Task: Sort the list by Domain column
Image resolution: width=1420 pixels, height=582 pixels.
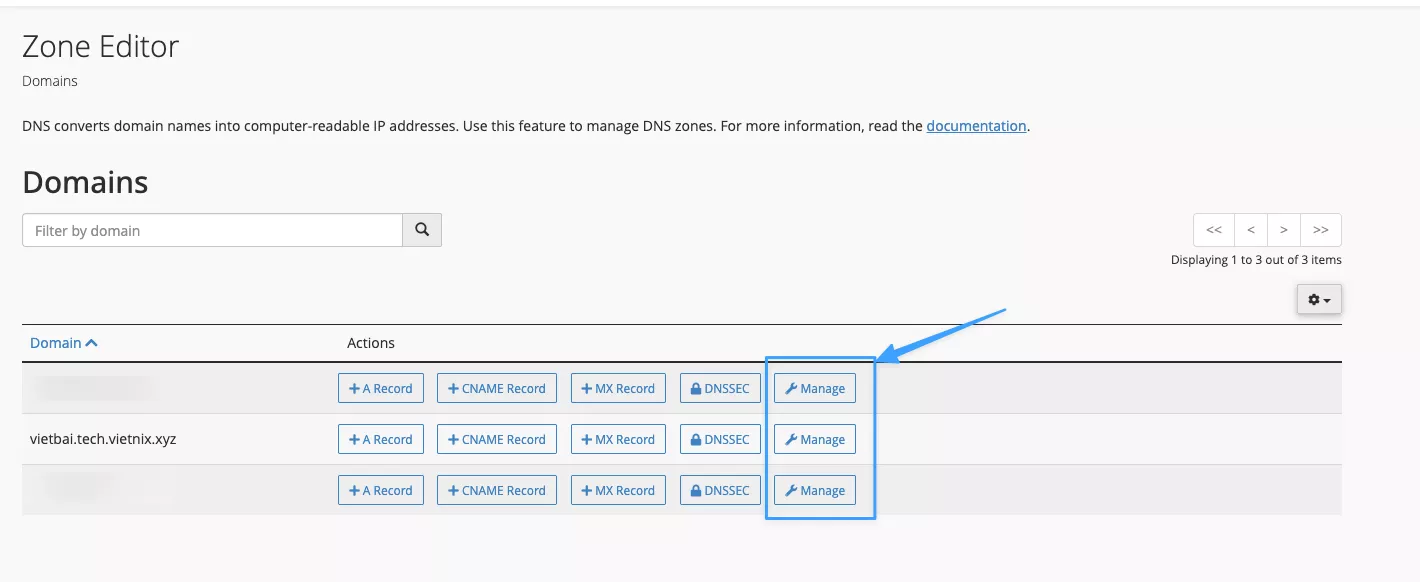Action: (x=63, y=343)
